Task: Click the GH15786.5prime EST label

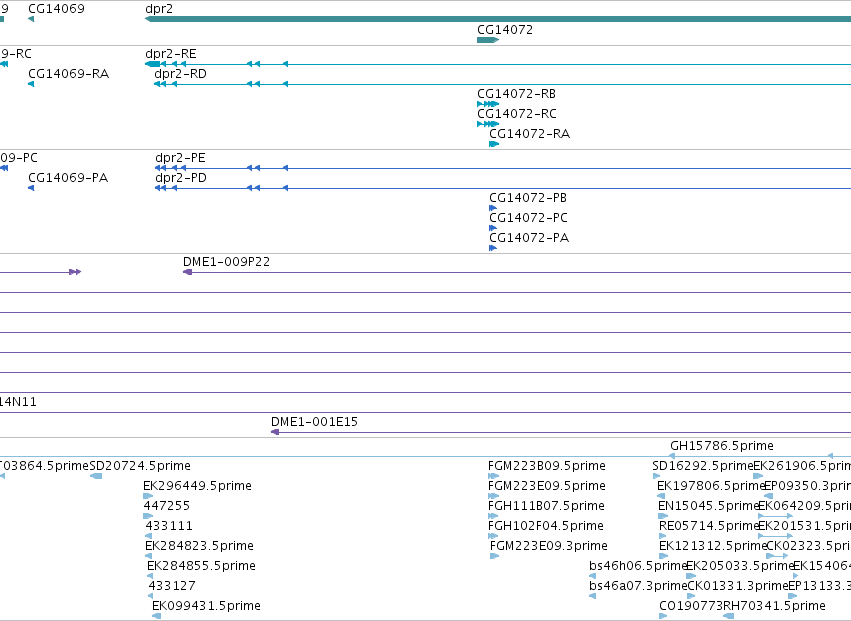Action: click(722, 446)
